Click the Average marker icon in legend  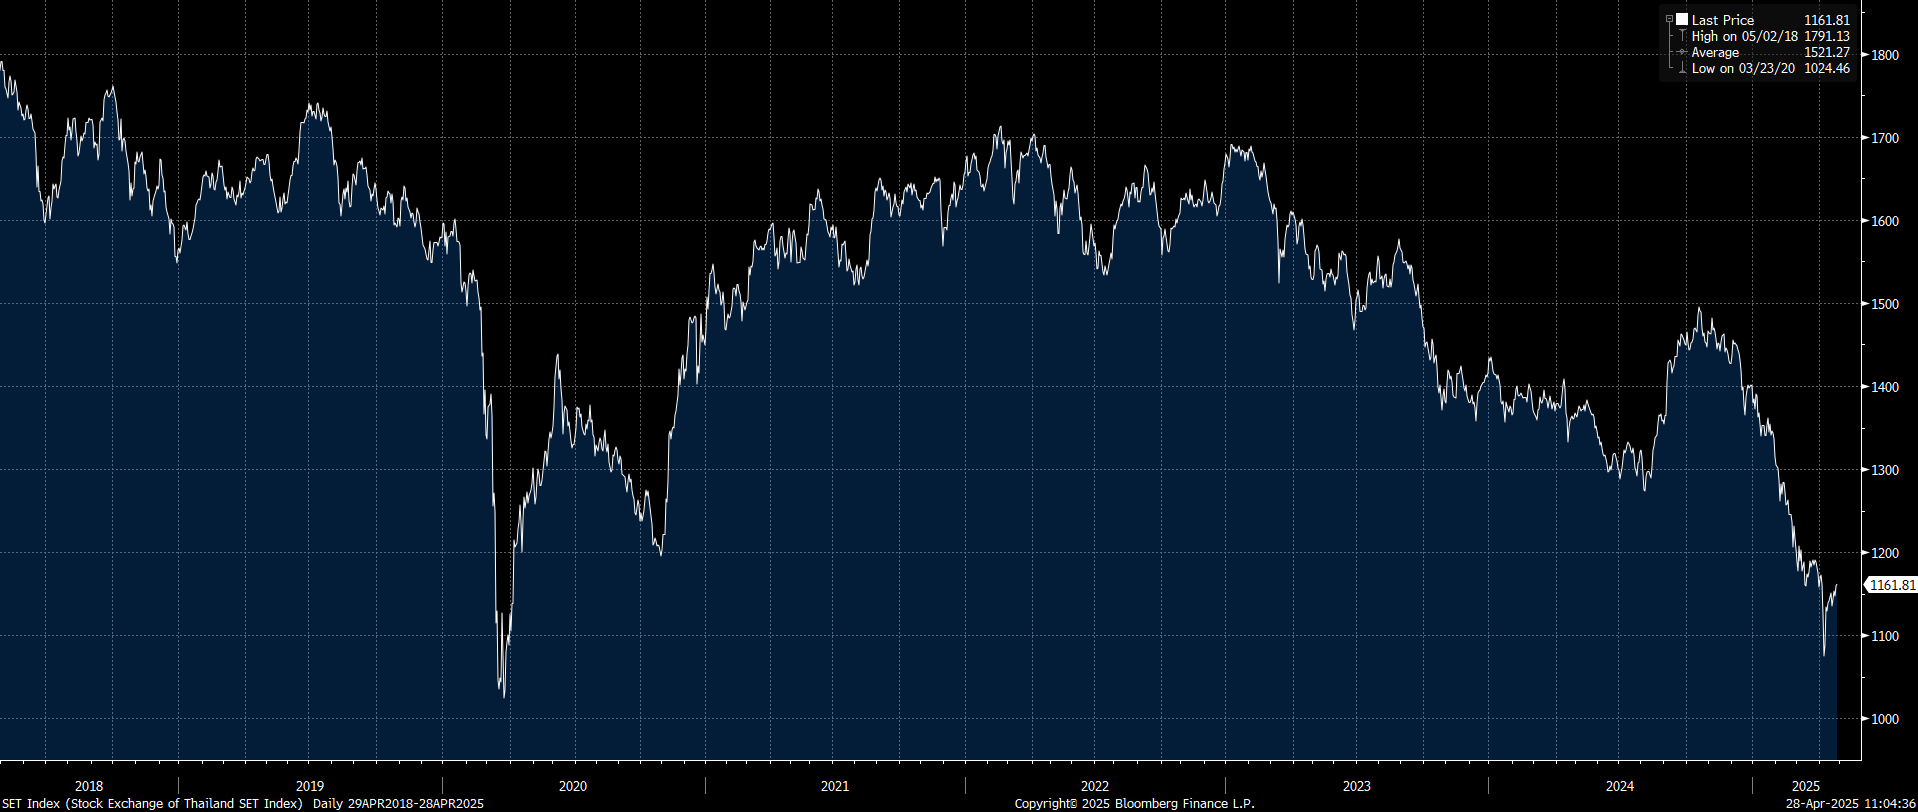click(x=1682, y=52)
